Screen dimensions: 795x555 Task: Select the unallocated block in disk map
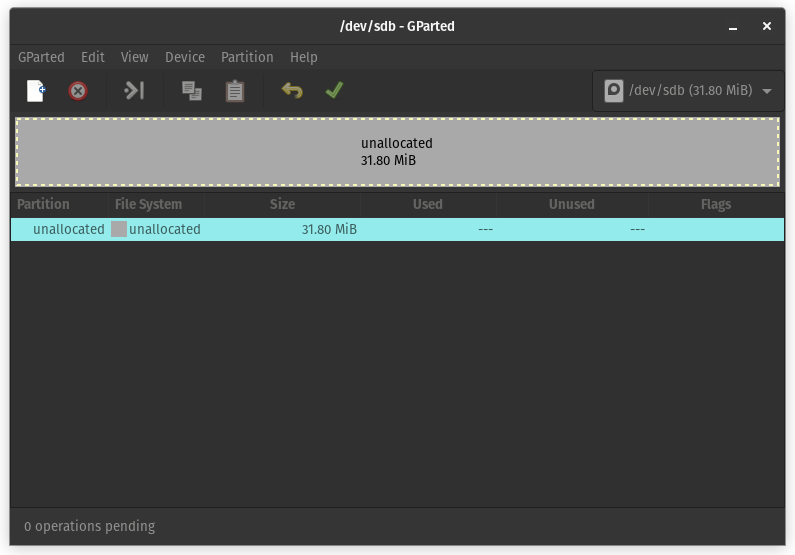click(x=398, y=152)
